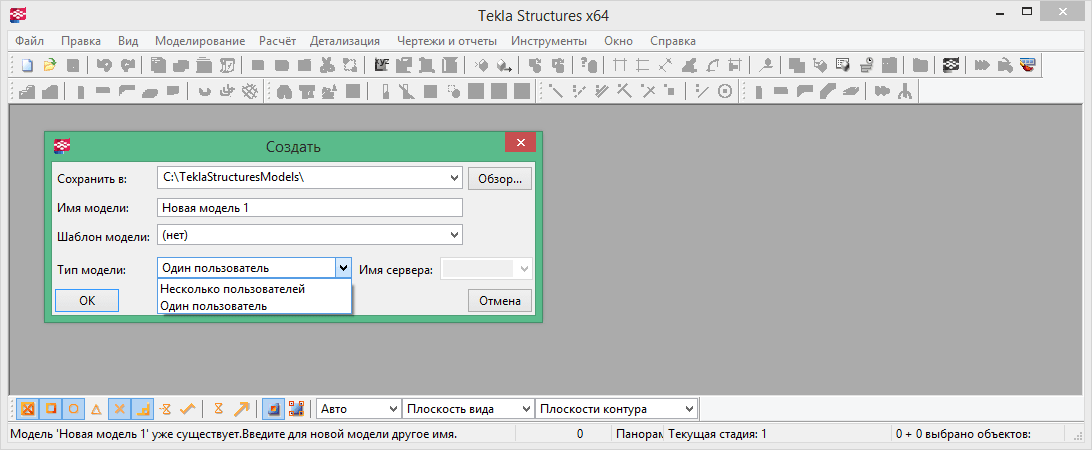Open the Детализация menu
Image resolution: width=1092 pixels, height=450 pixels.
345,40
